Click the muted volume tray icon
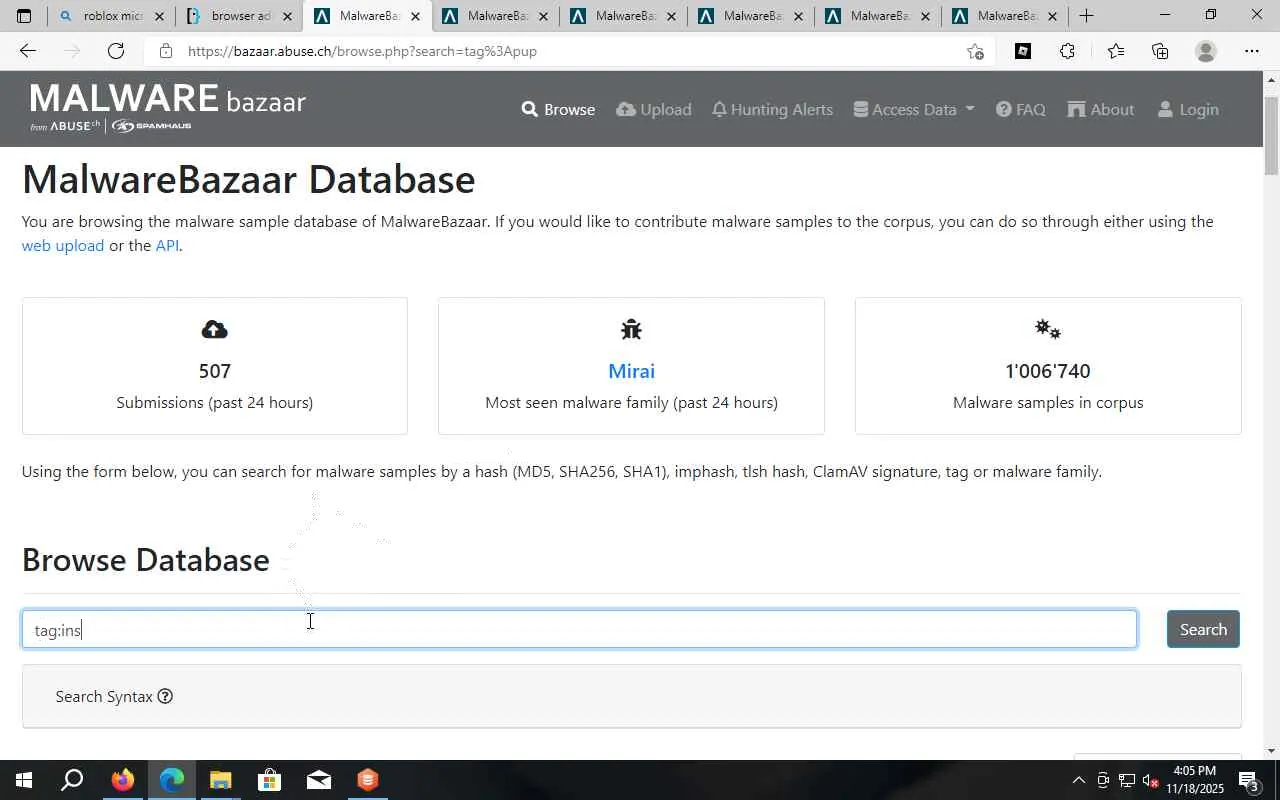Viewport: 1280px width, 800px height. pyautogui.click(x=1151, y=780)
